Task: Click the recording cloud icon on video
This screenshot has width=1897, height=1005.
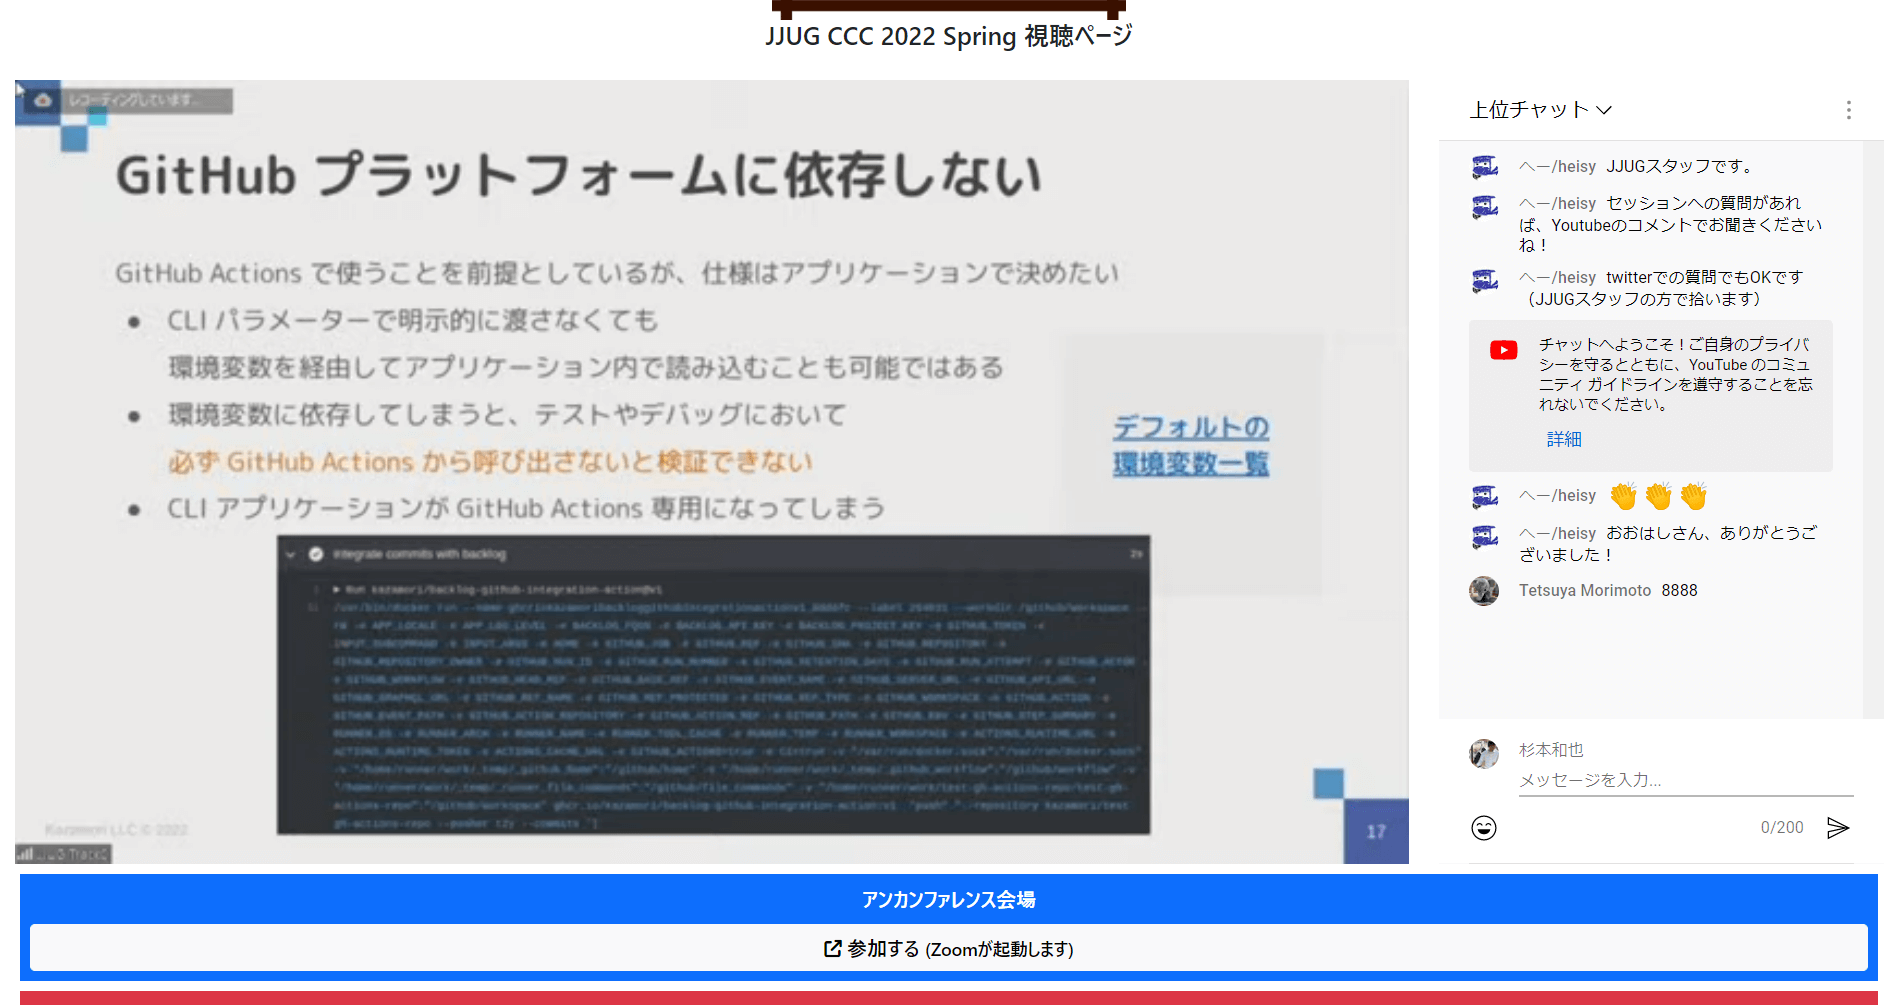Action: [42, 100]
